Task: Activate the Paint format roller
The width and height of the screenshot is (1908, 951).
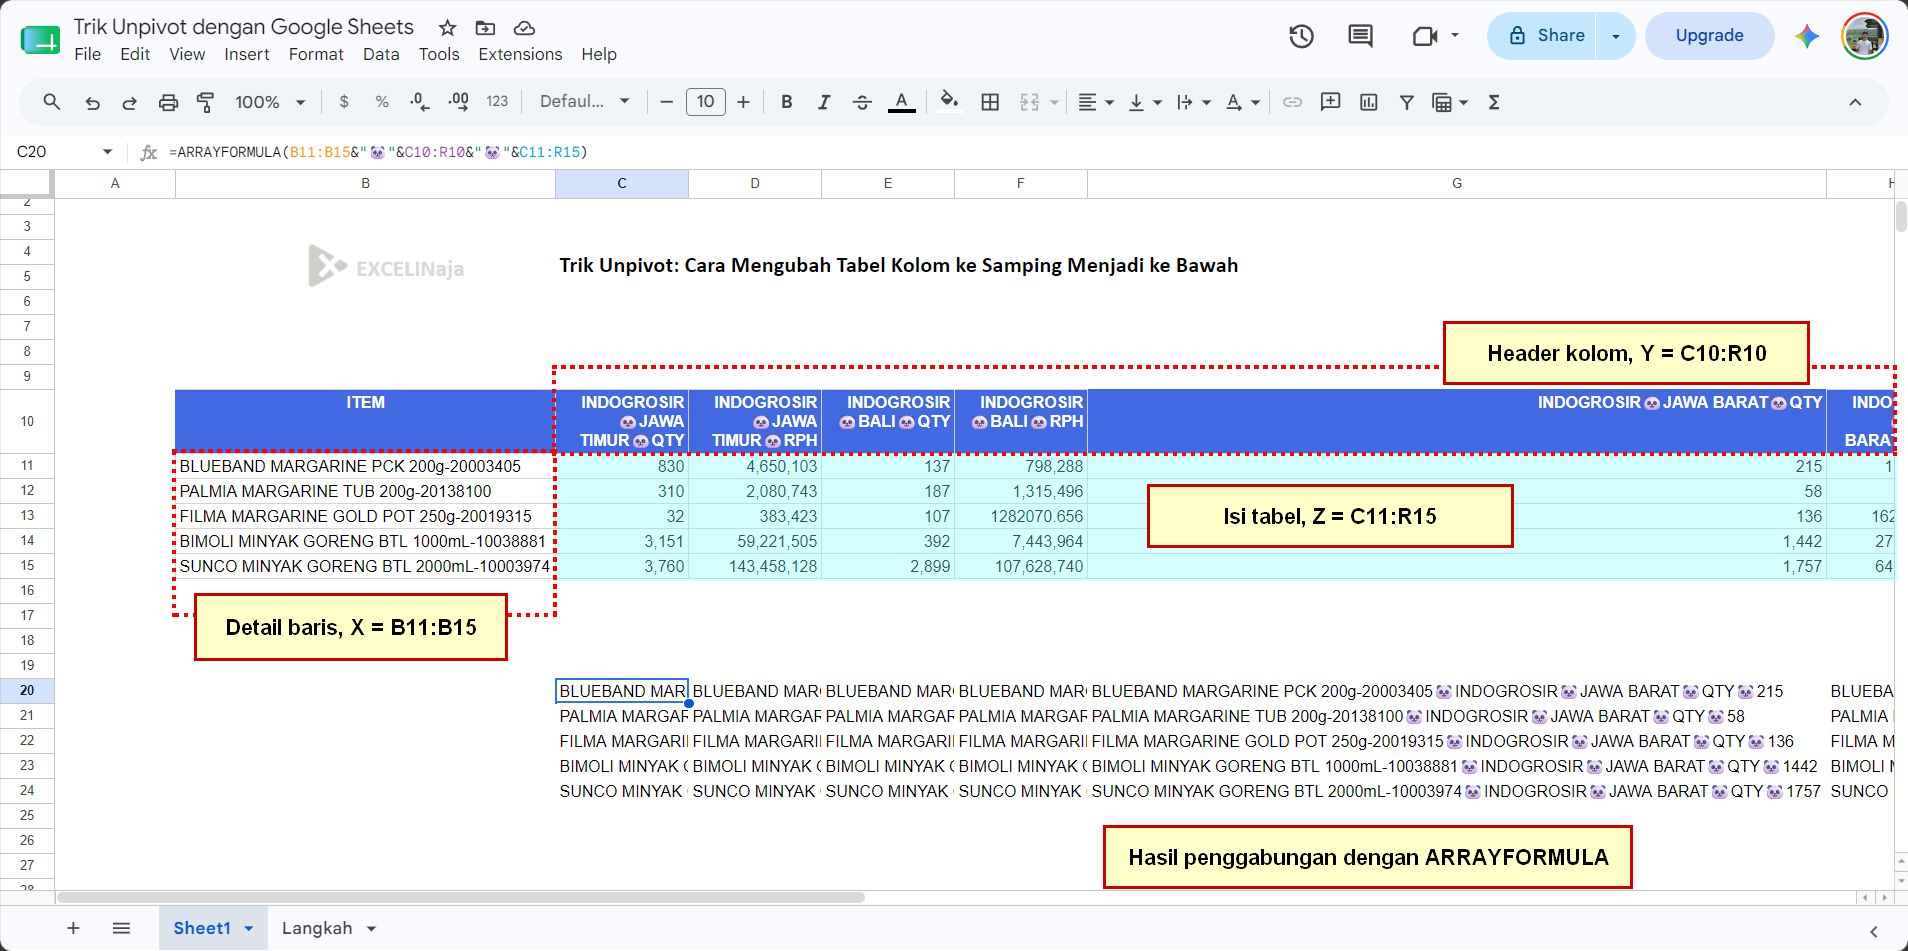Action: [205, 102]
